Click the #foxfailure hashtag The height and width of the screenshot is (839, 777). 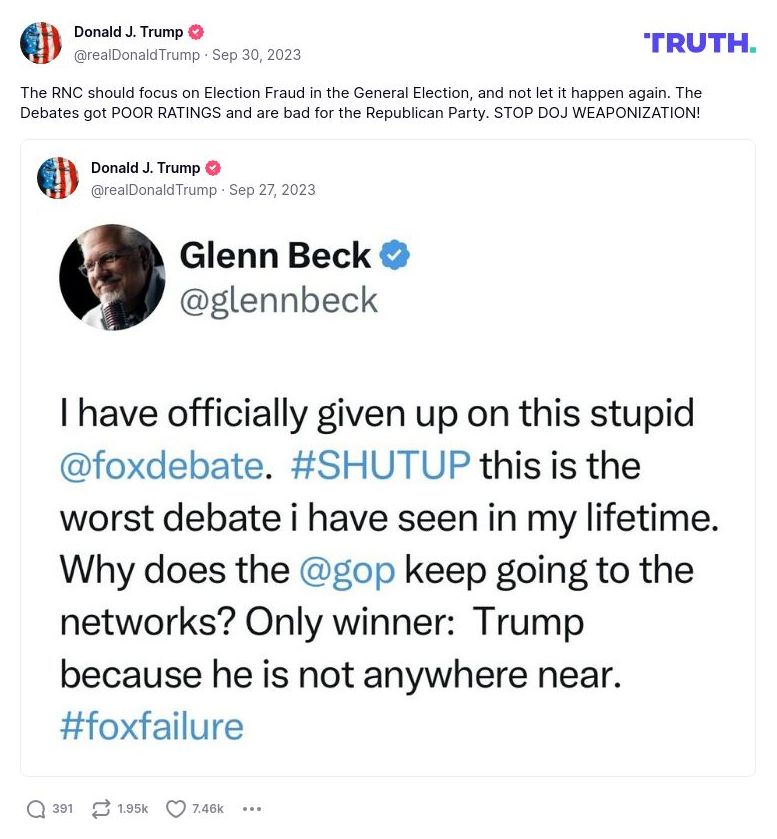[152, 726]
